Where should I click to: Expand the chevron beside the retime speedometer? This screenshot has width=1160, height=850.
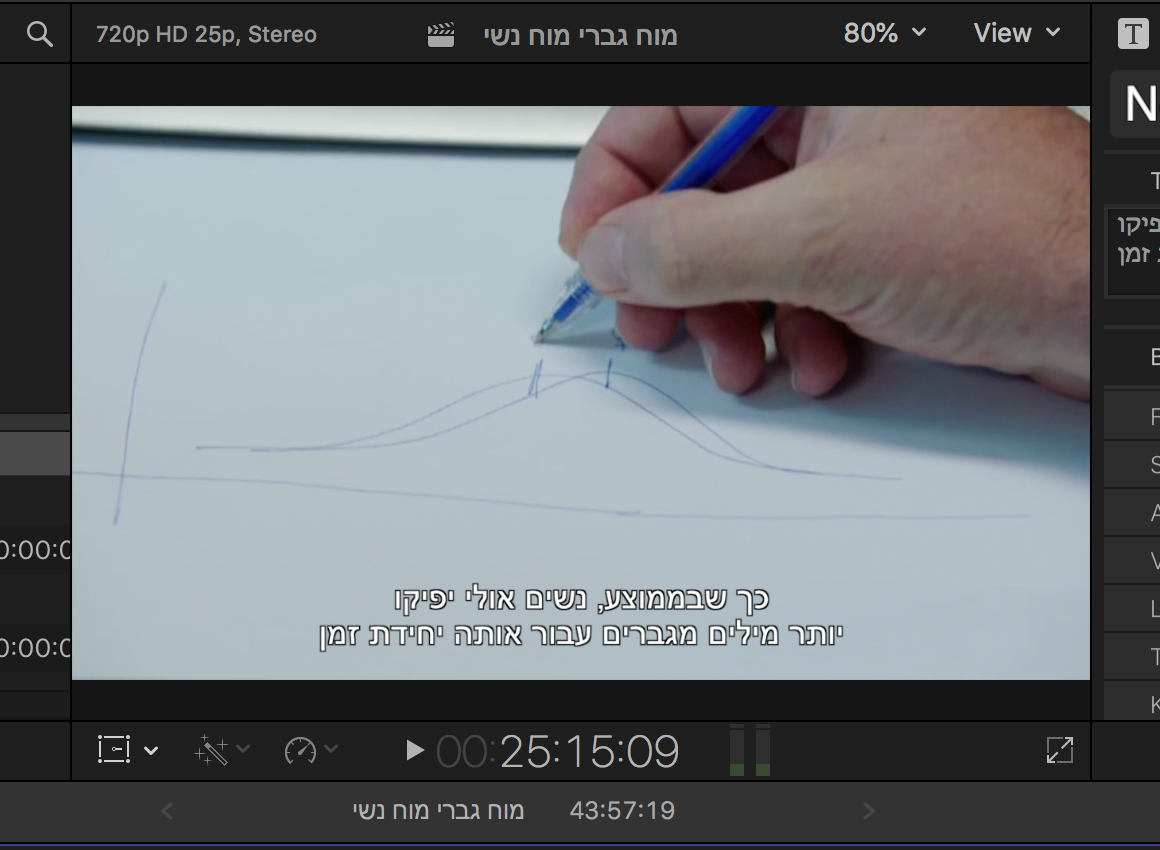(x=331, y=749)
